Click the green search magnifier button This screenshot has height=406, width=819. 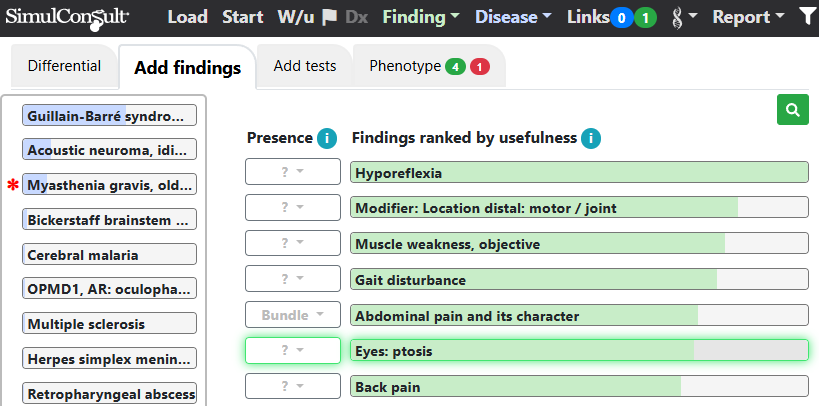pos(792,110)
